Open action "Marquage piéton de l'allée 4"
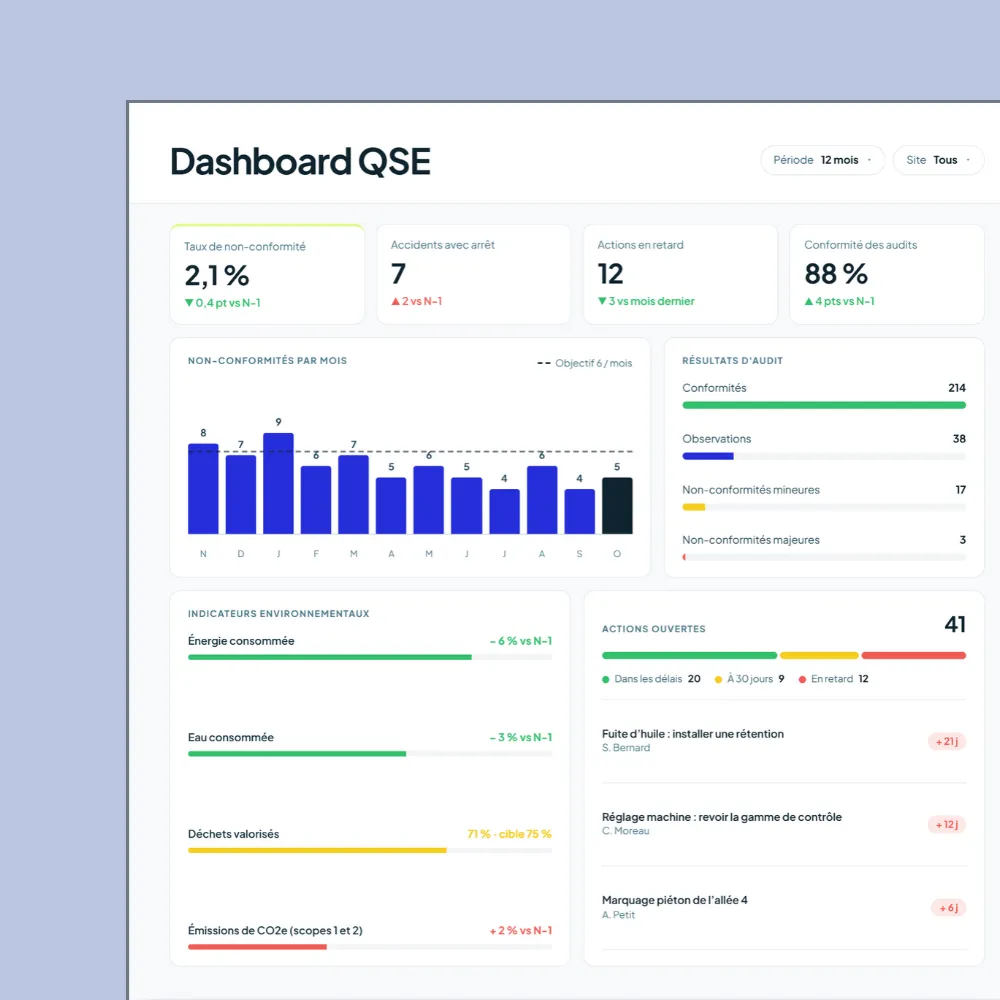Image resolution: width=1000 pixels, height=1000 pixels. (x=784, y=908)
